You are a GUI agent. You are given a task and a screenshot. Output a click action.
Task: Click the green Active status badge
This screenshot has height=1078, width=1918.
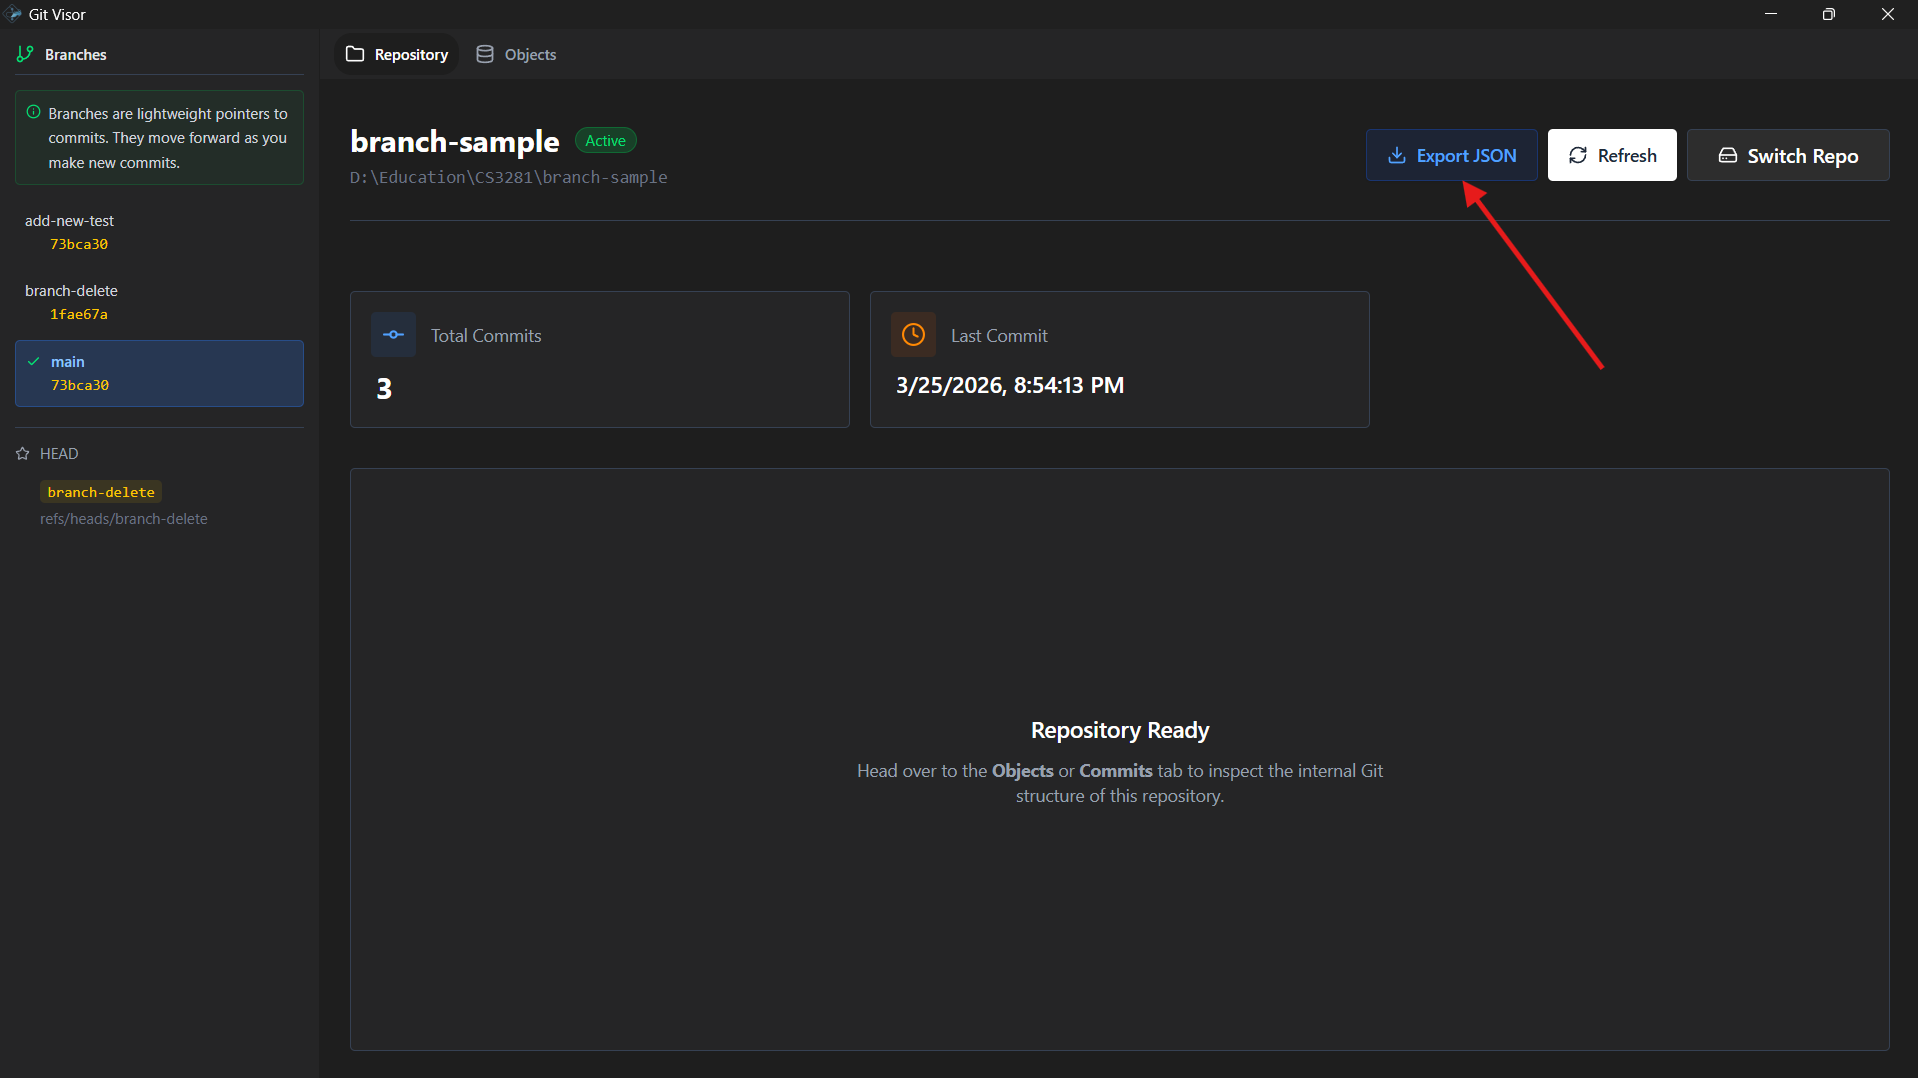coord(606,141)
